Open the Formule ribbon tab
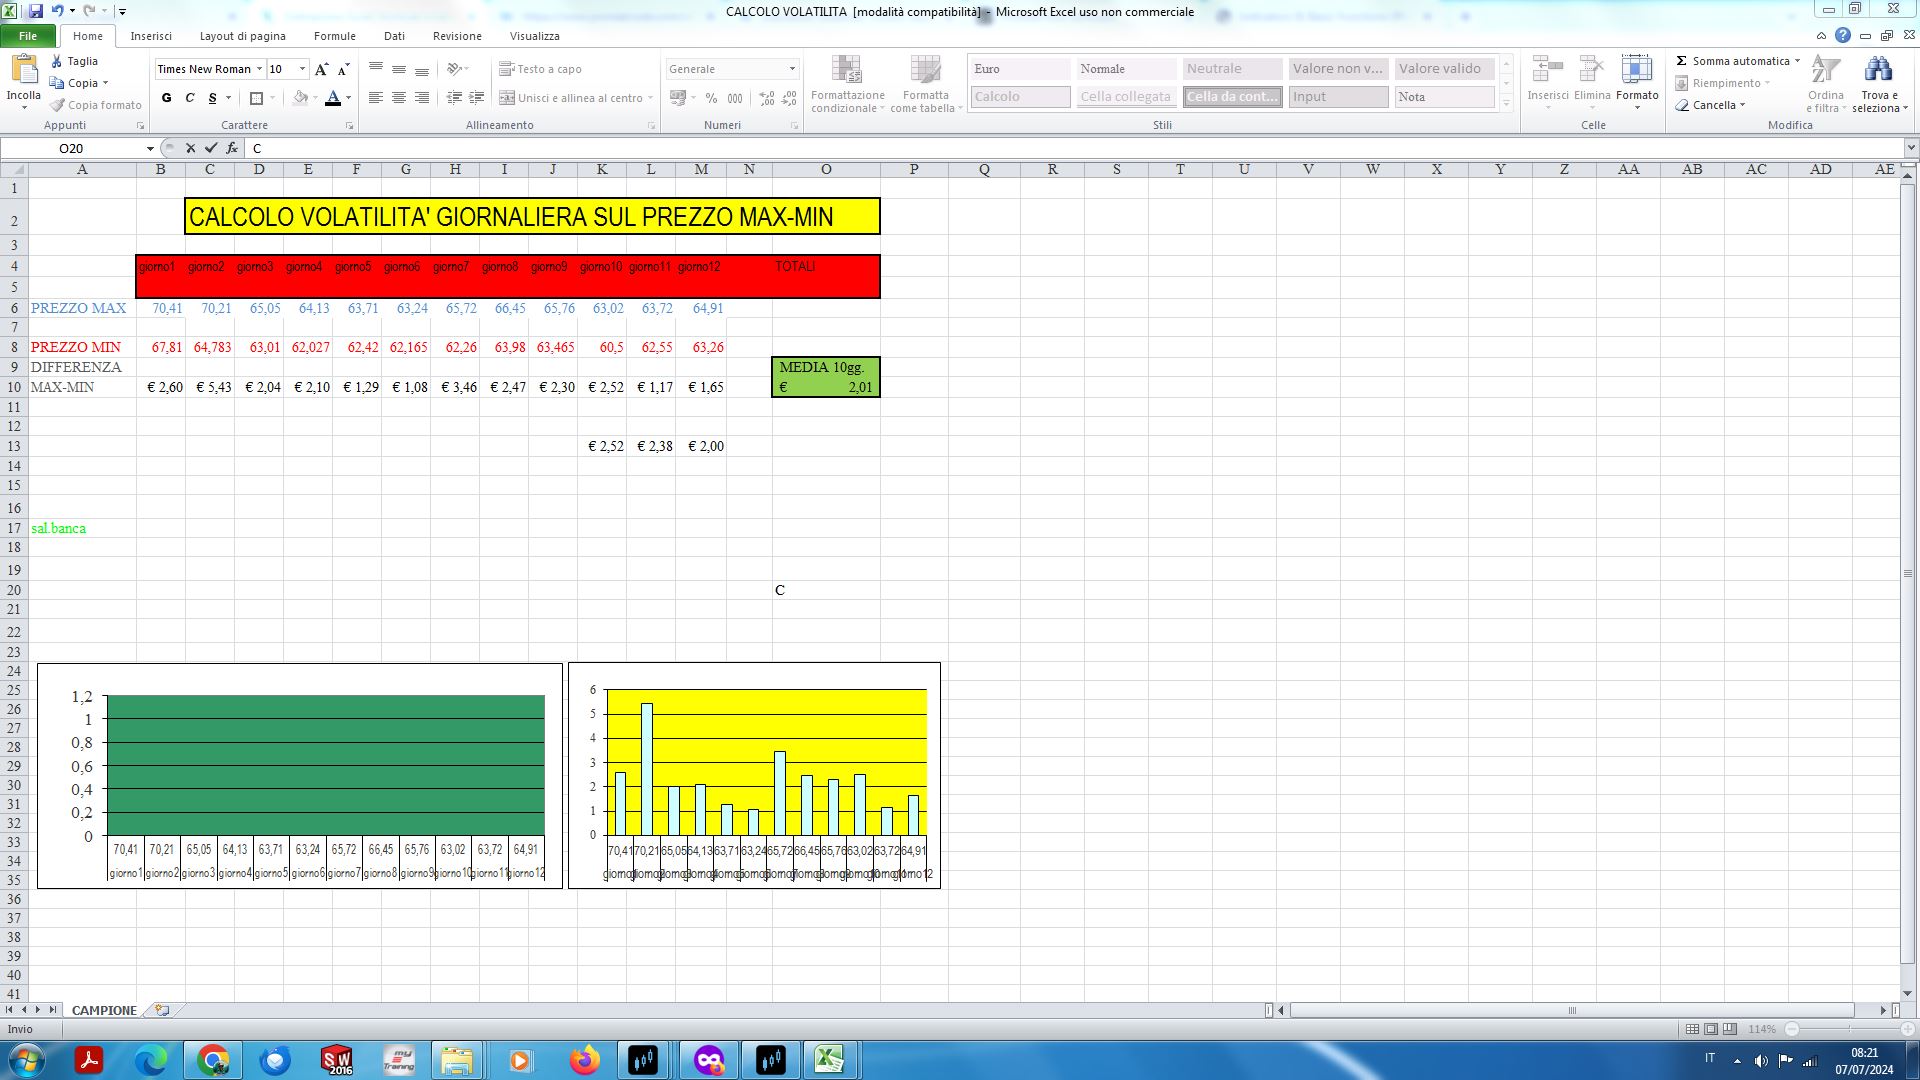This screenshot has height=1080, width=1920. click(334, 36)
